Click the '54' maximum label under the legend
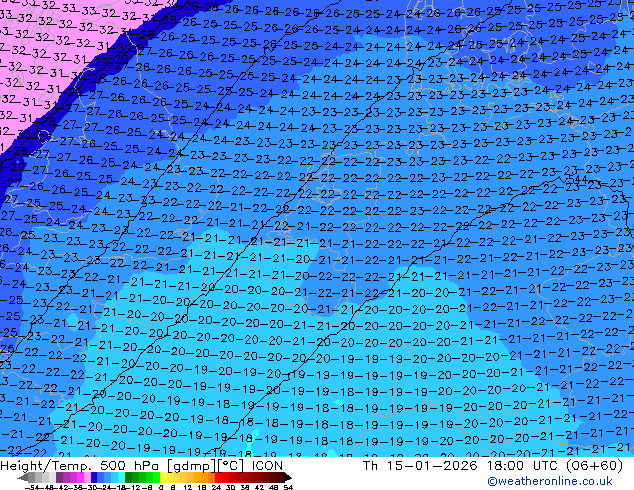 (x=288, y=487)
